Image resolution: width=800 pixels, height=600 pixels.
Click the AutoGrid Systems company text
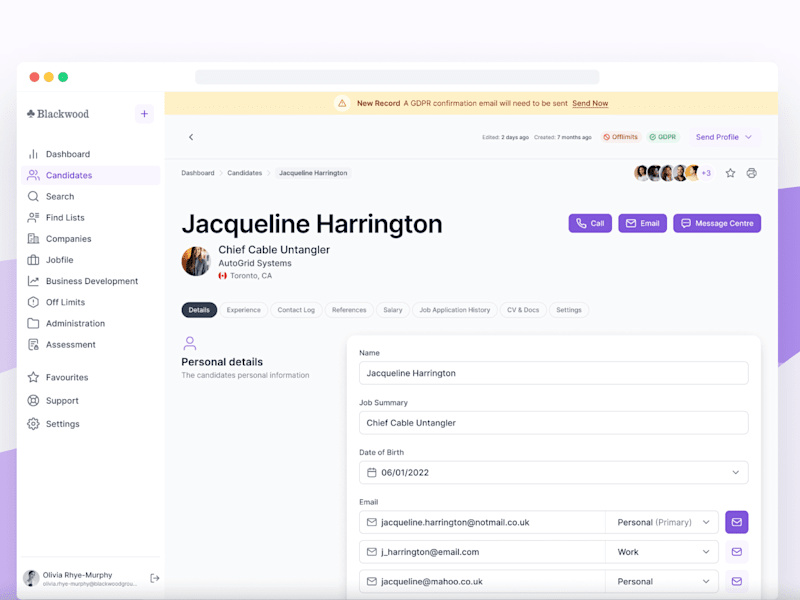(255, 263)
